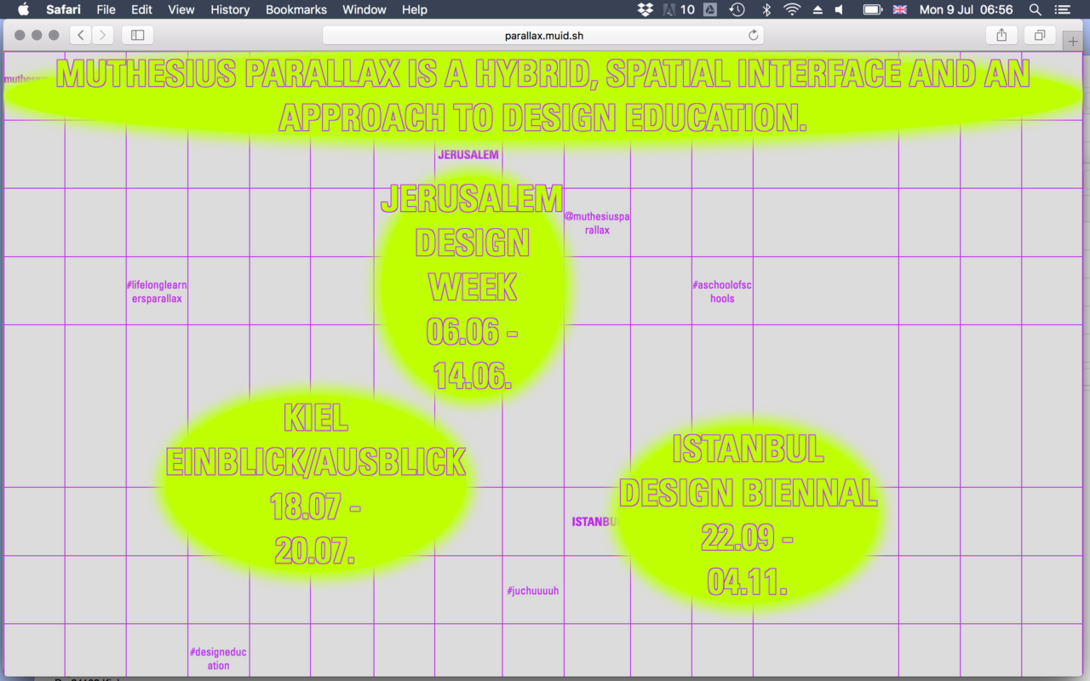The width and height of the screenshot is (1090, 681).
Task: Open the History menu
Action: (x=230, y=10)
